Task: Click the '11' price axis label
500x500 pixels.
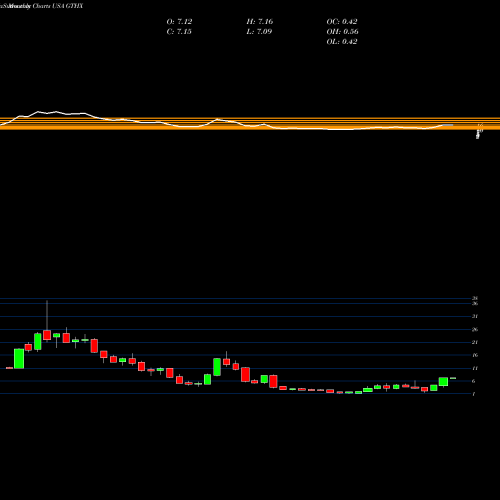Action: pos(475,368)
